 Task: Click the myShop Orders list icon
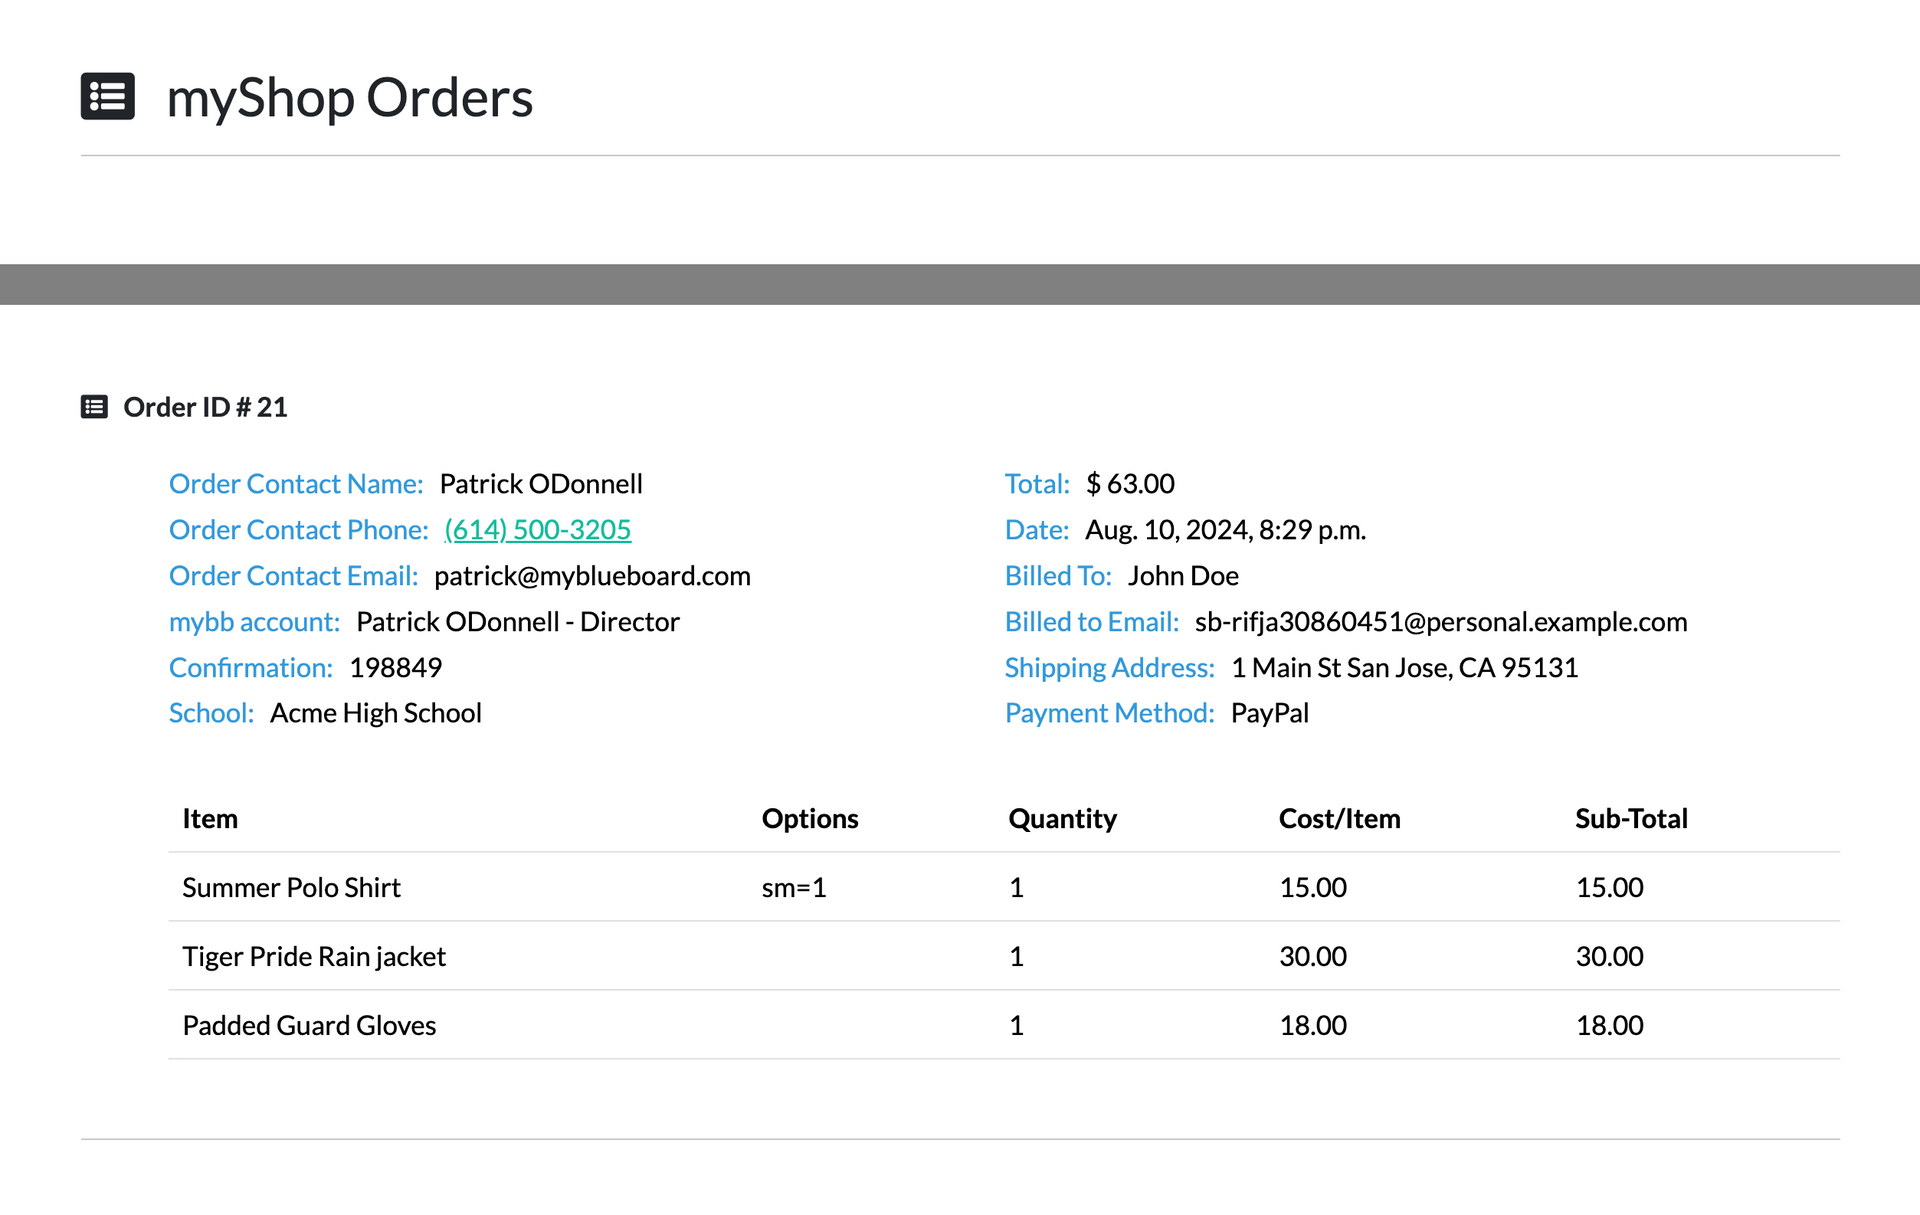[107, 97]
